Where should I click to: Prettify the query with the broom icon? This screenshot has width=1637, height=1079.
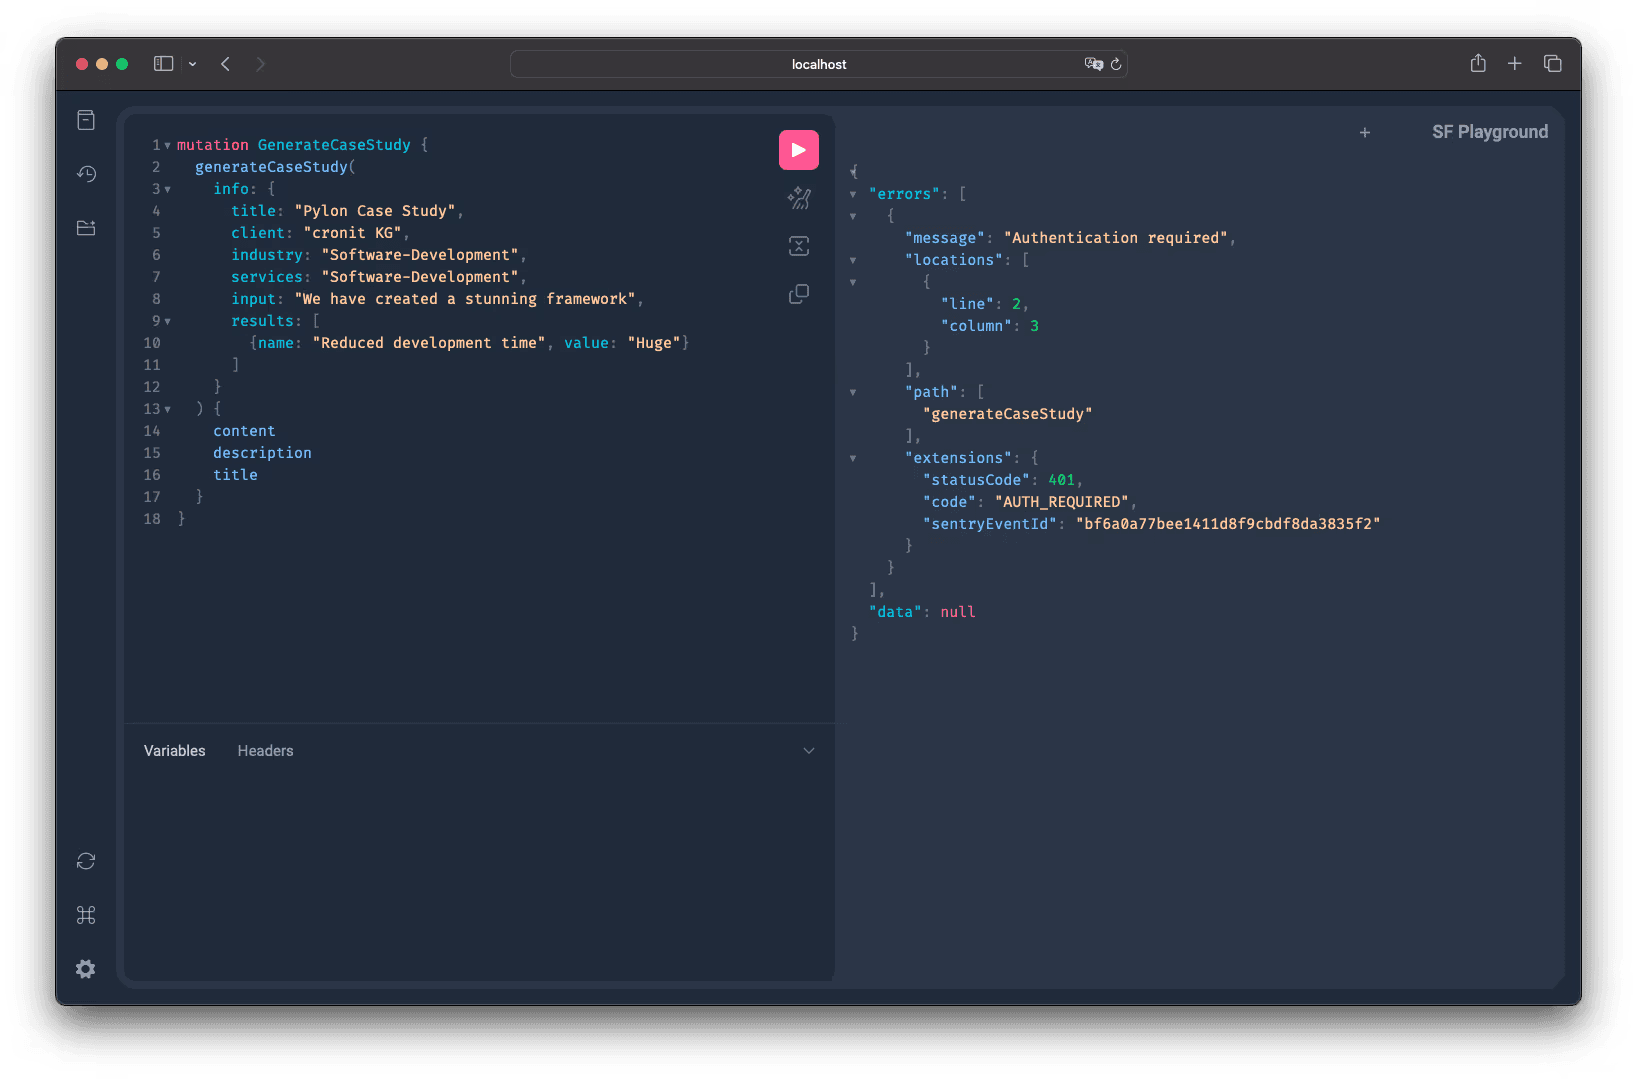[799, 198]
